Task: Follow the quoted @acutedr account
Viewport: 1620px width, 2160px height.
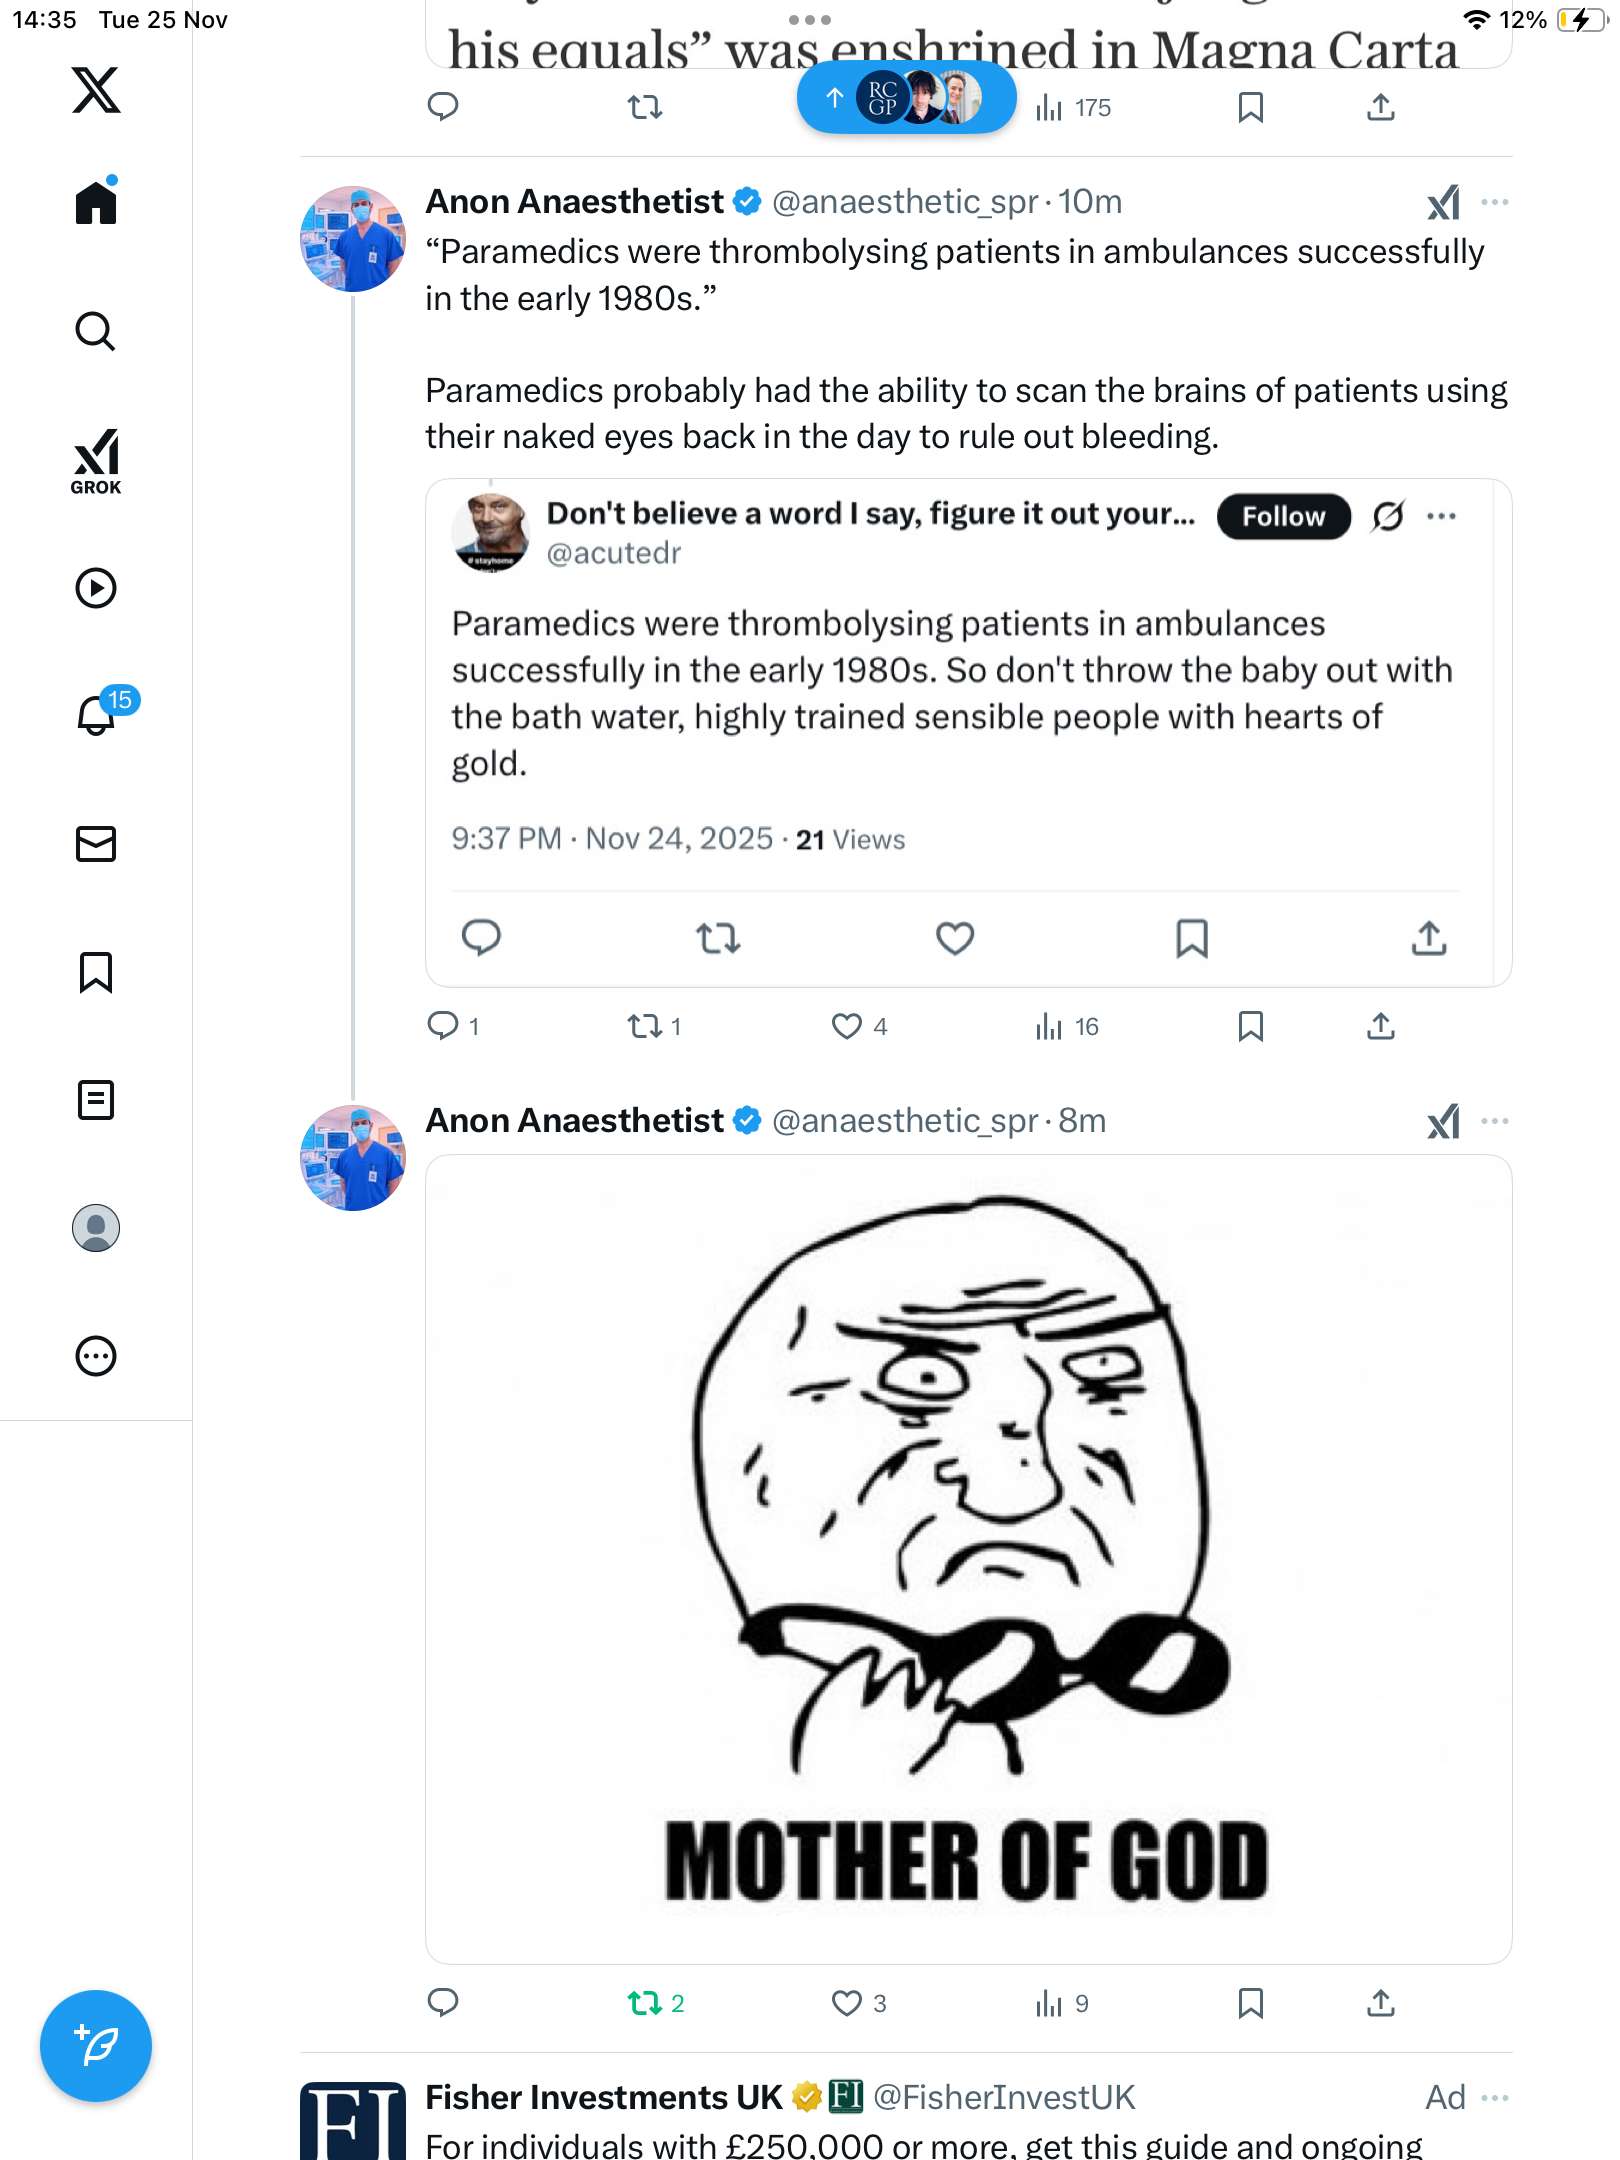Action: (1283, 516)
